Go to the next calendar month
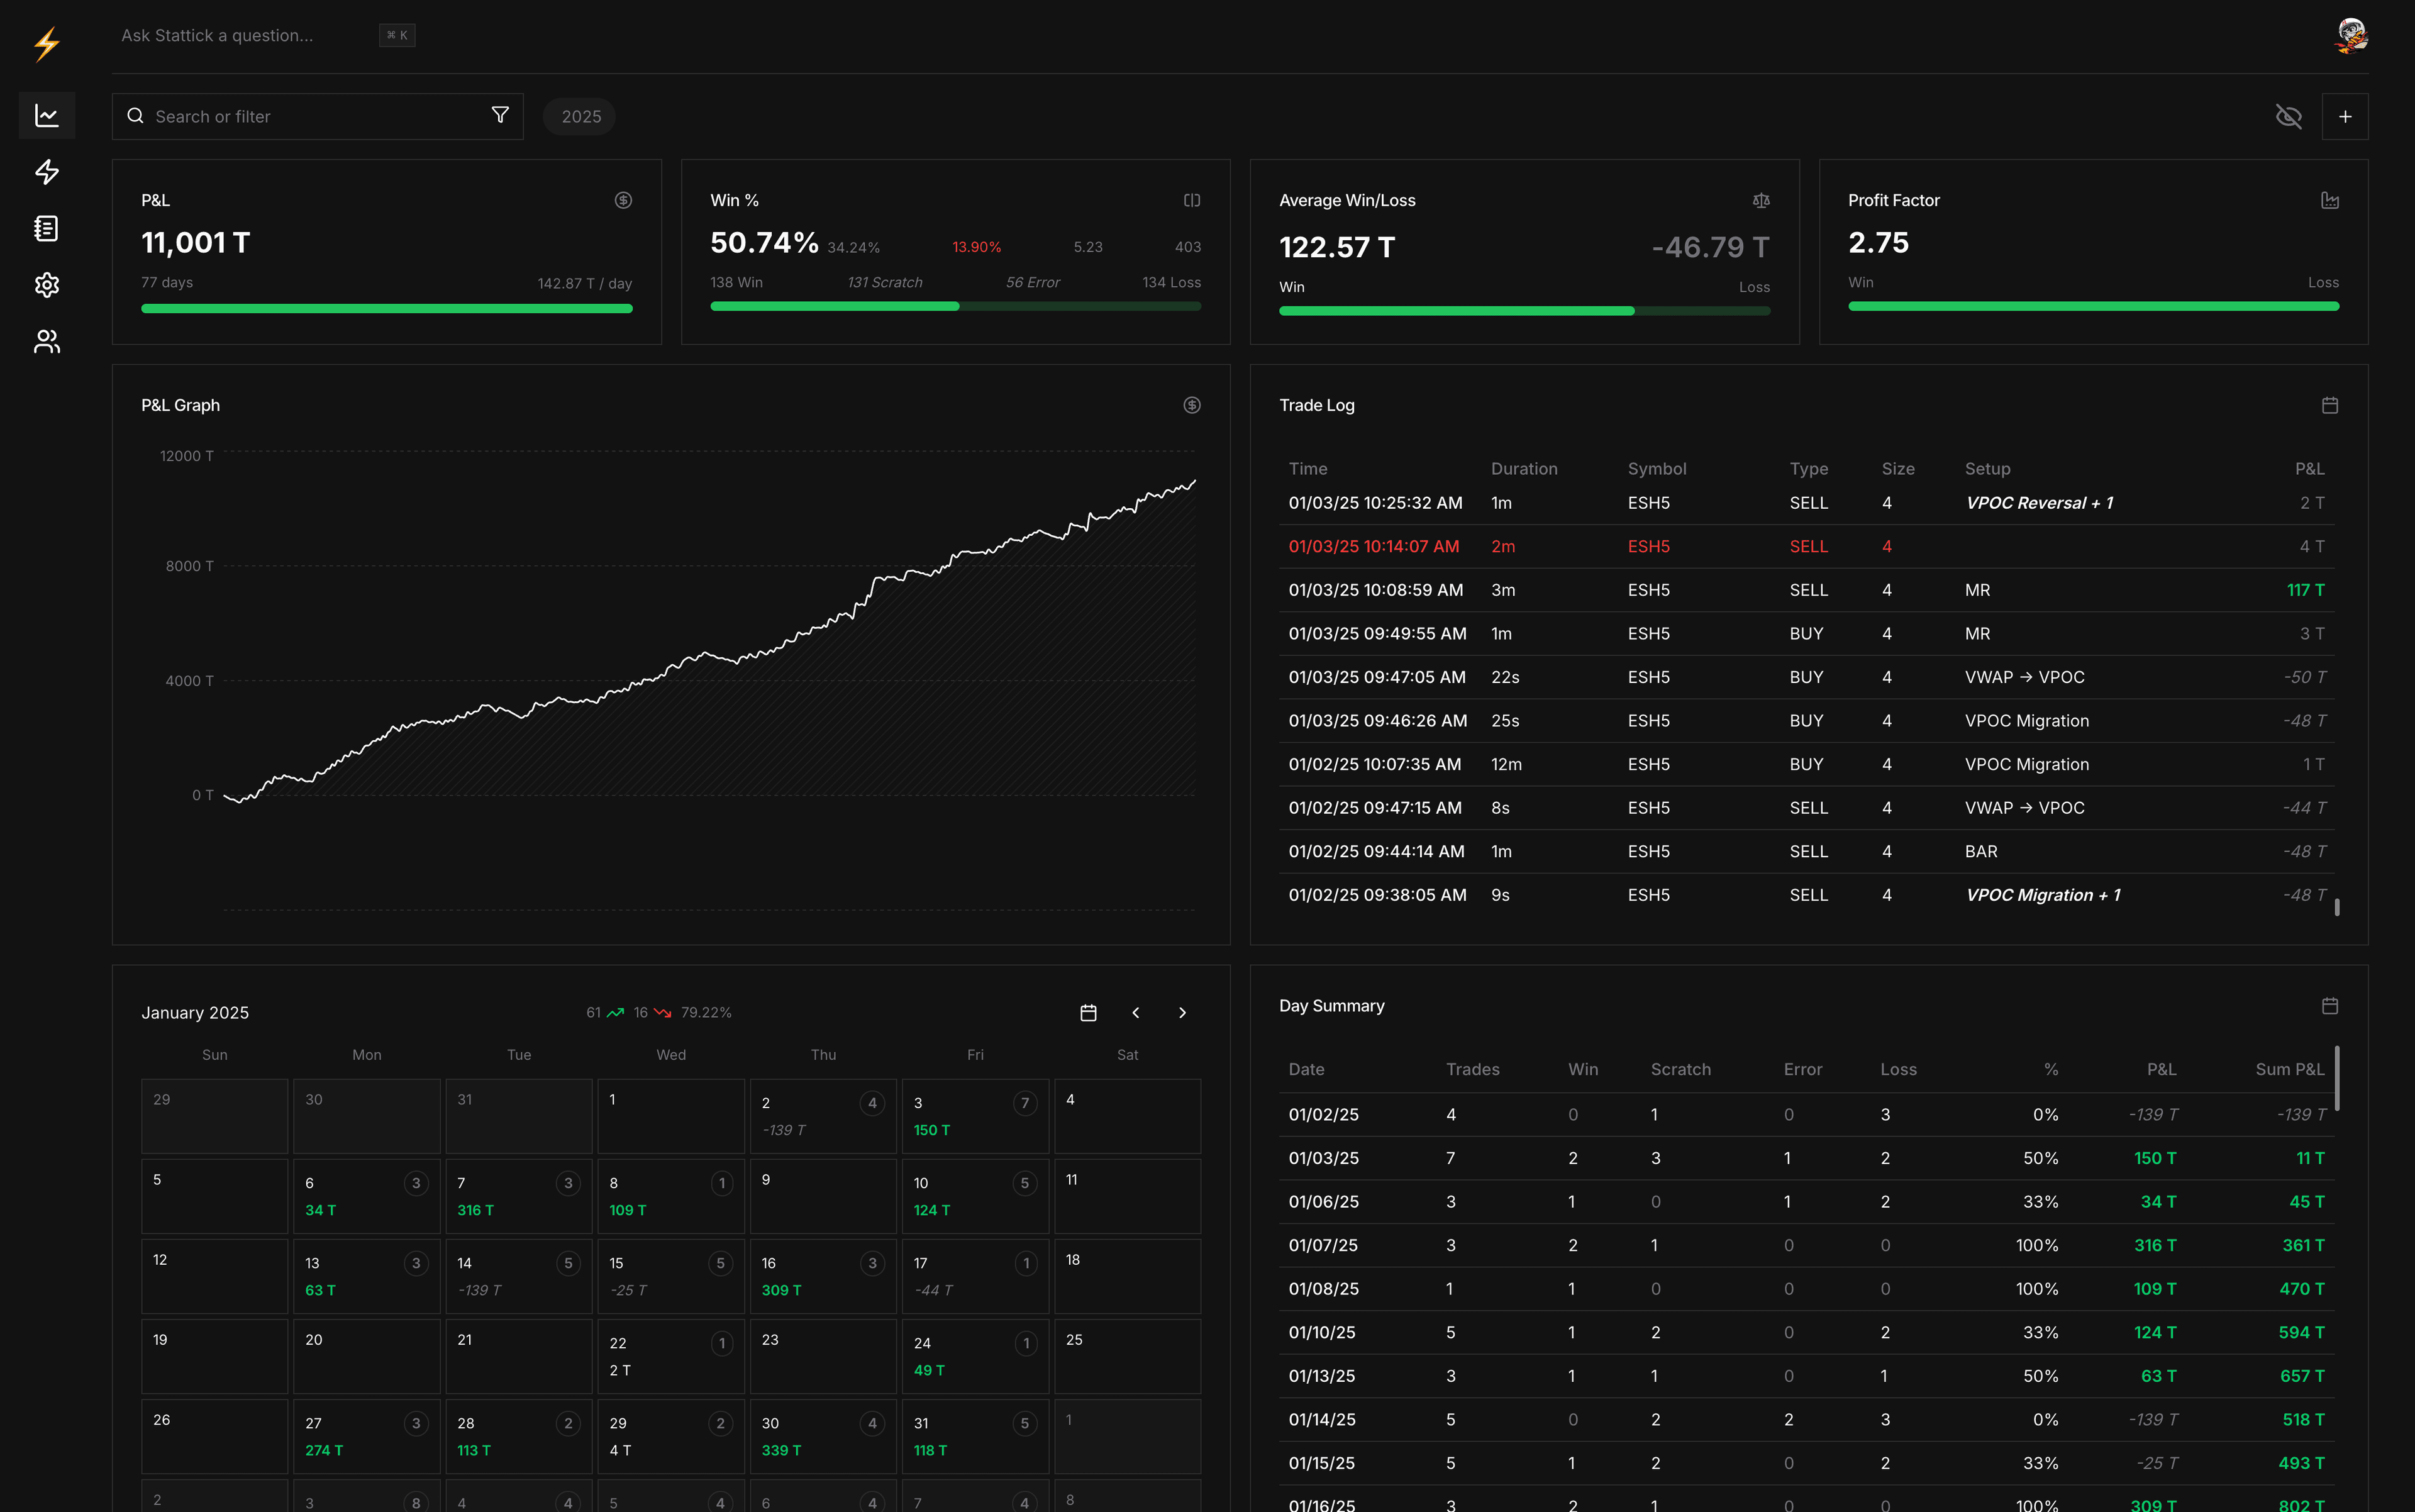This screenshot has width=2415, height=1512. point(1182,1013)
